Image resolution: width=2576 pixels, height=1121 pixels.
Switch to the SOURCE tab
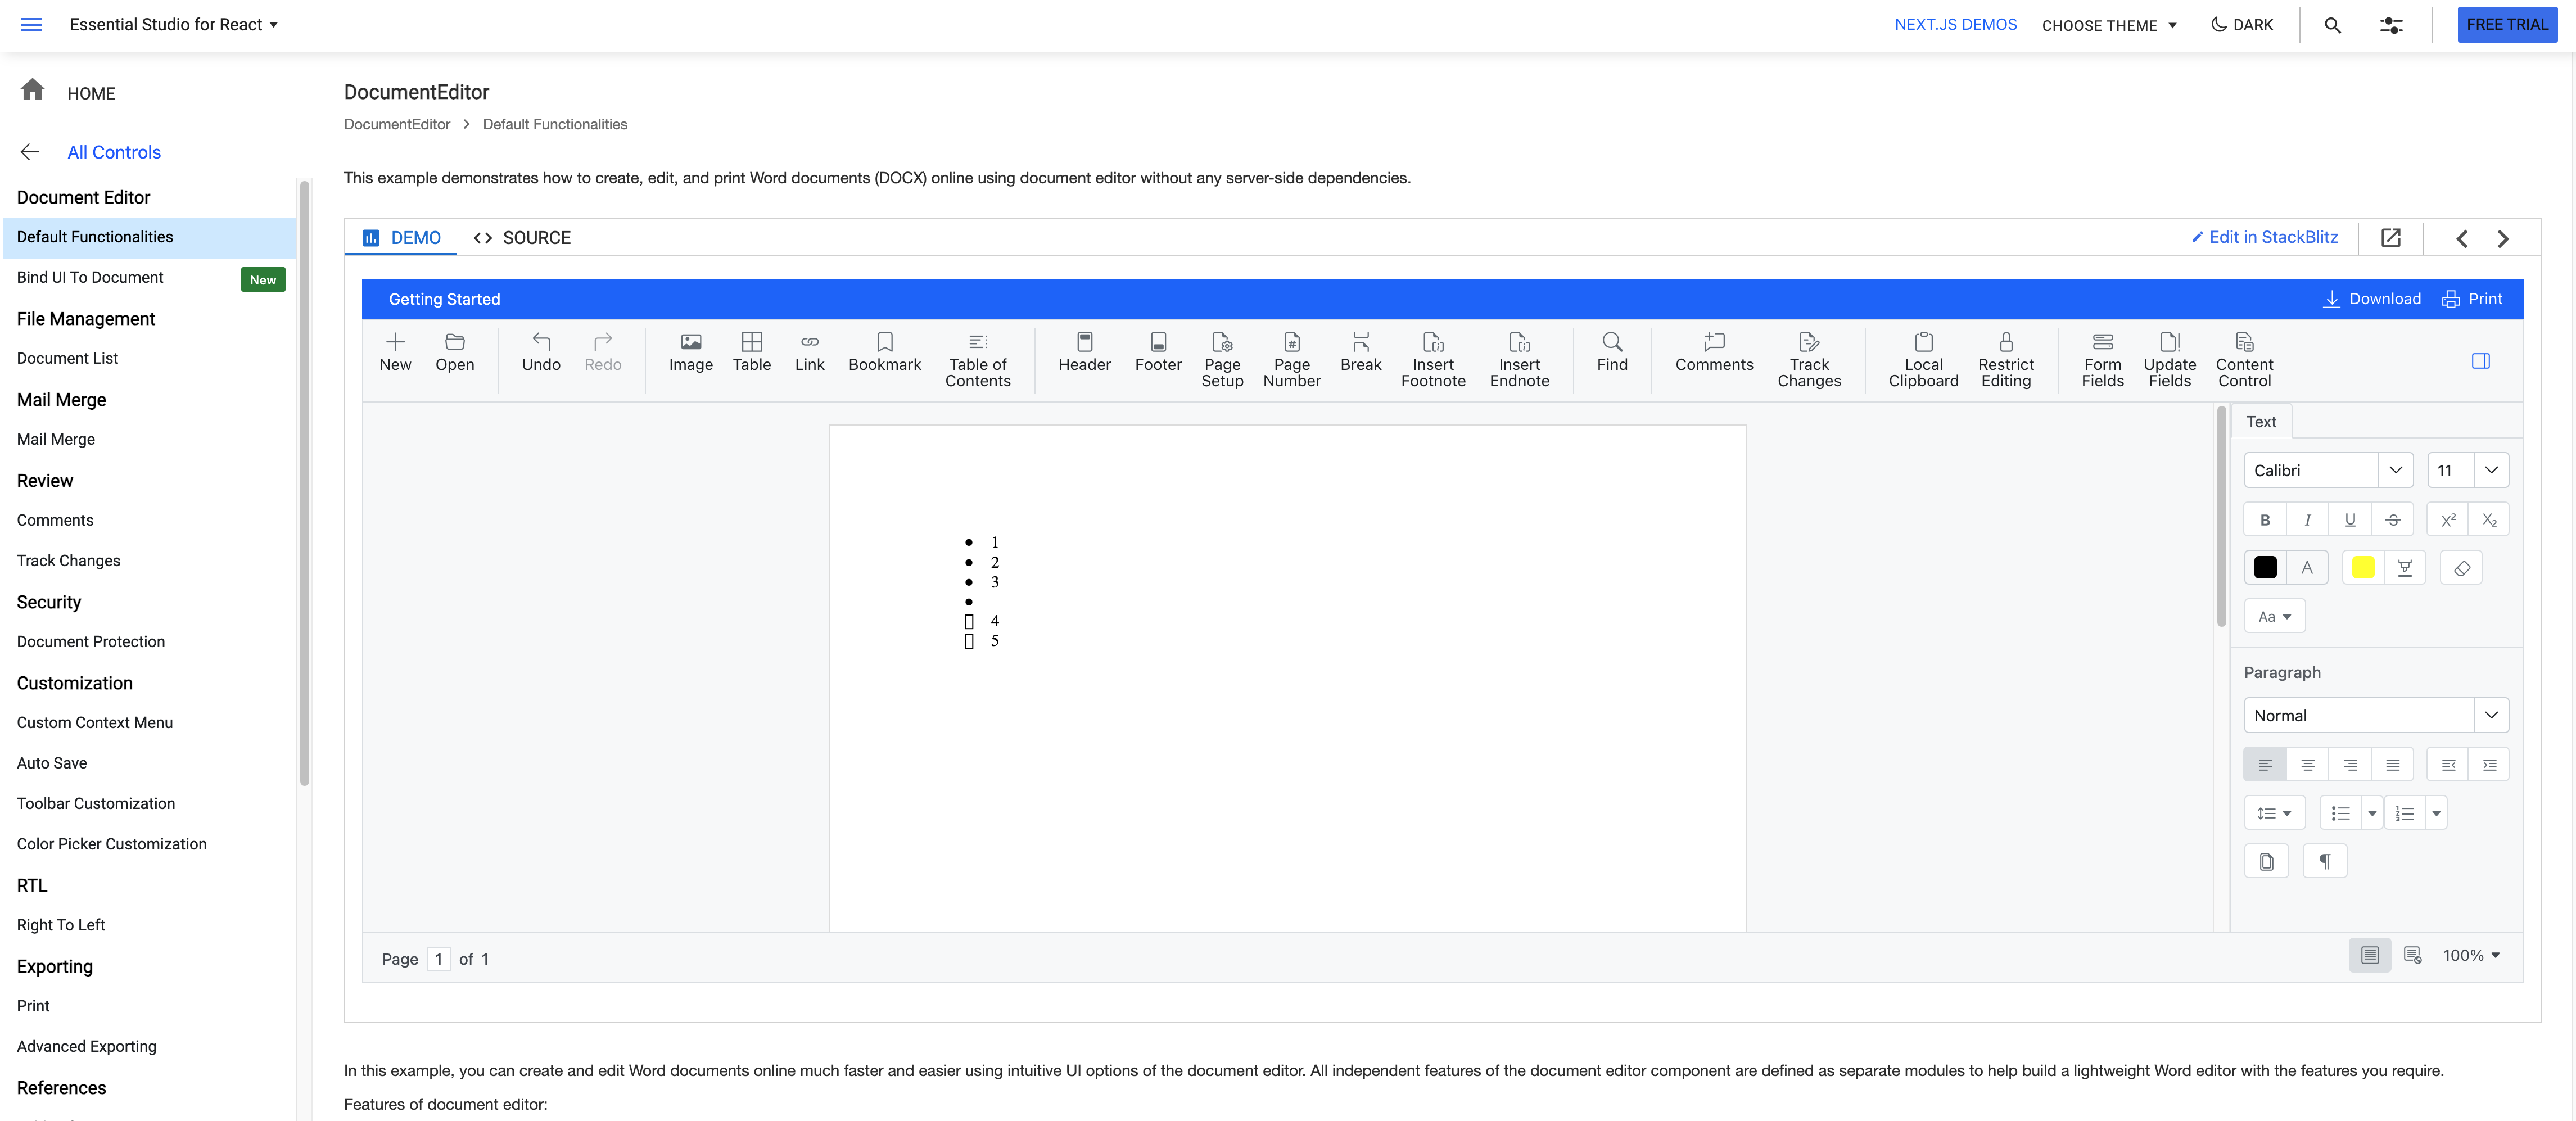522,238
